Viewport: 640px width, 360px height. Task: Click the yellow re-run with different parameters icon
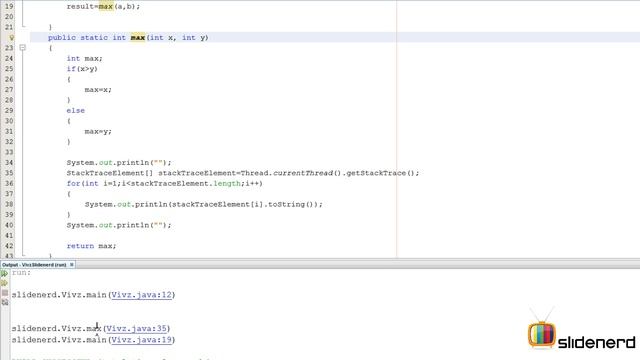pyautogui.click(x=4, y=283)
